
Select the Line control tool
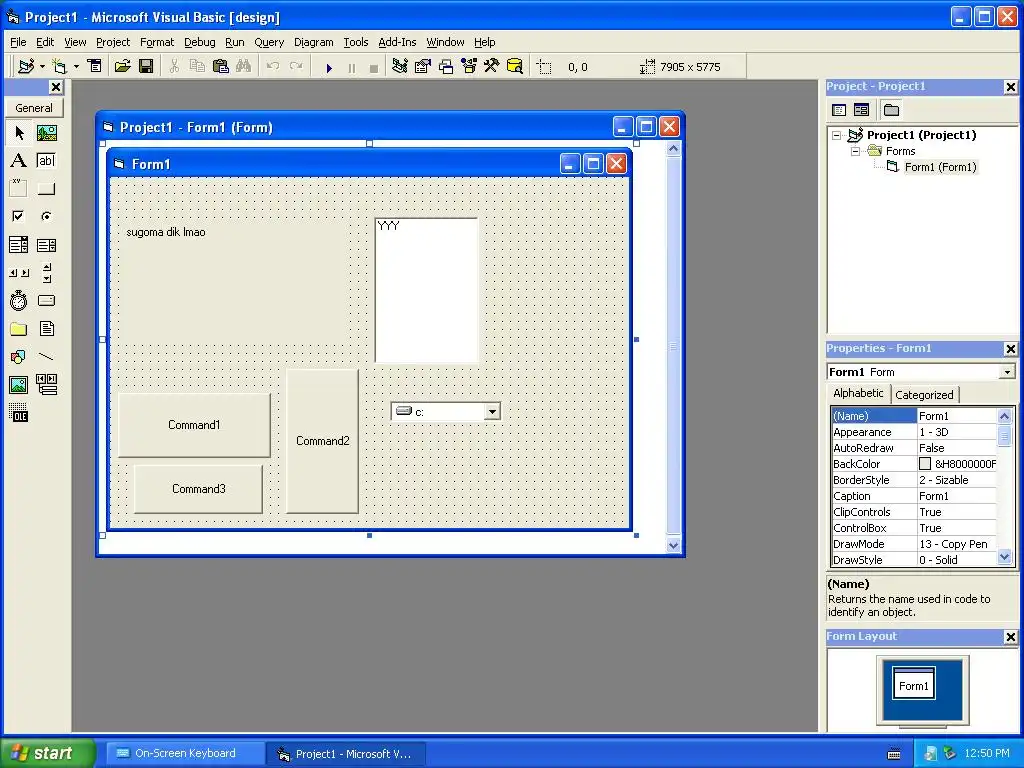[x=46, y=357]
